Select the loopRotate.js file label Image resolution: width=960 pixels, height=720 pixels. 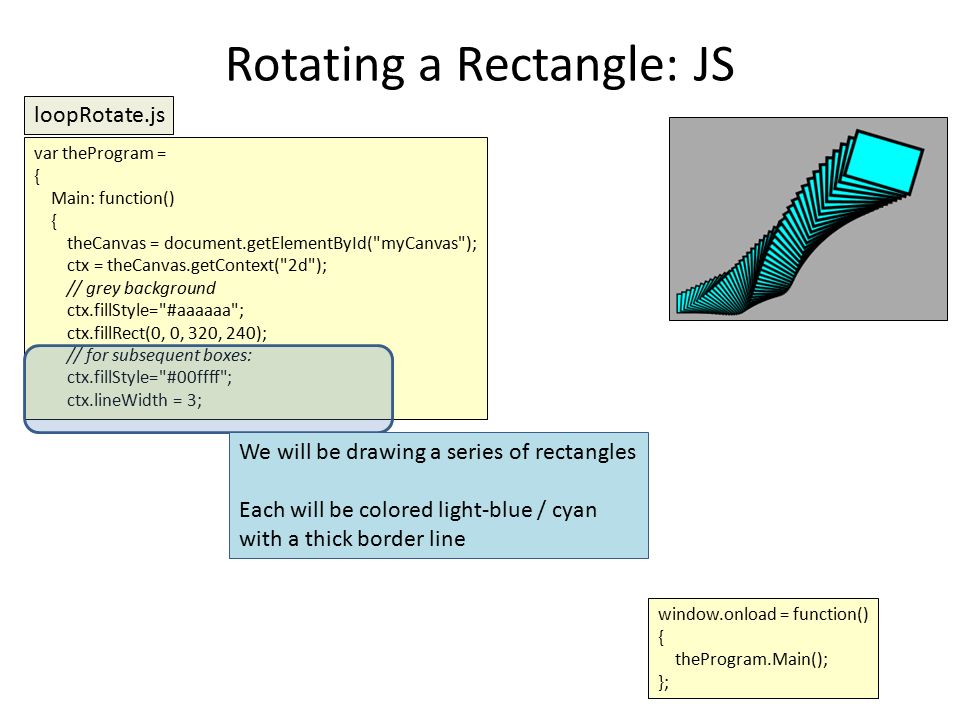coord(99,115)
